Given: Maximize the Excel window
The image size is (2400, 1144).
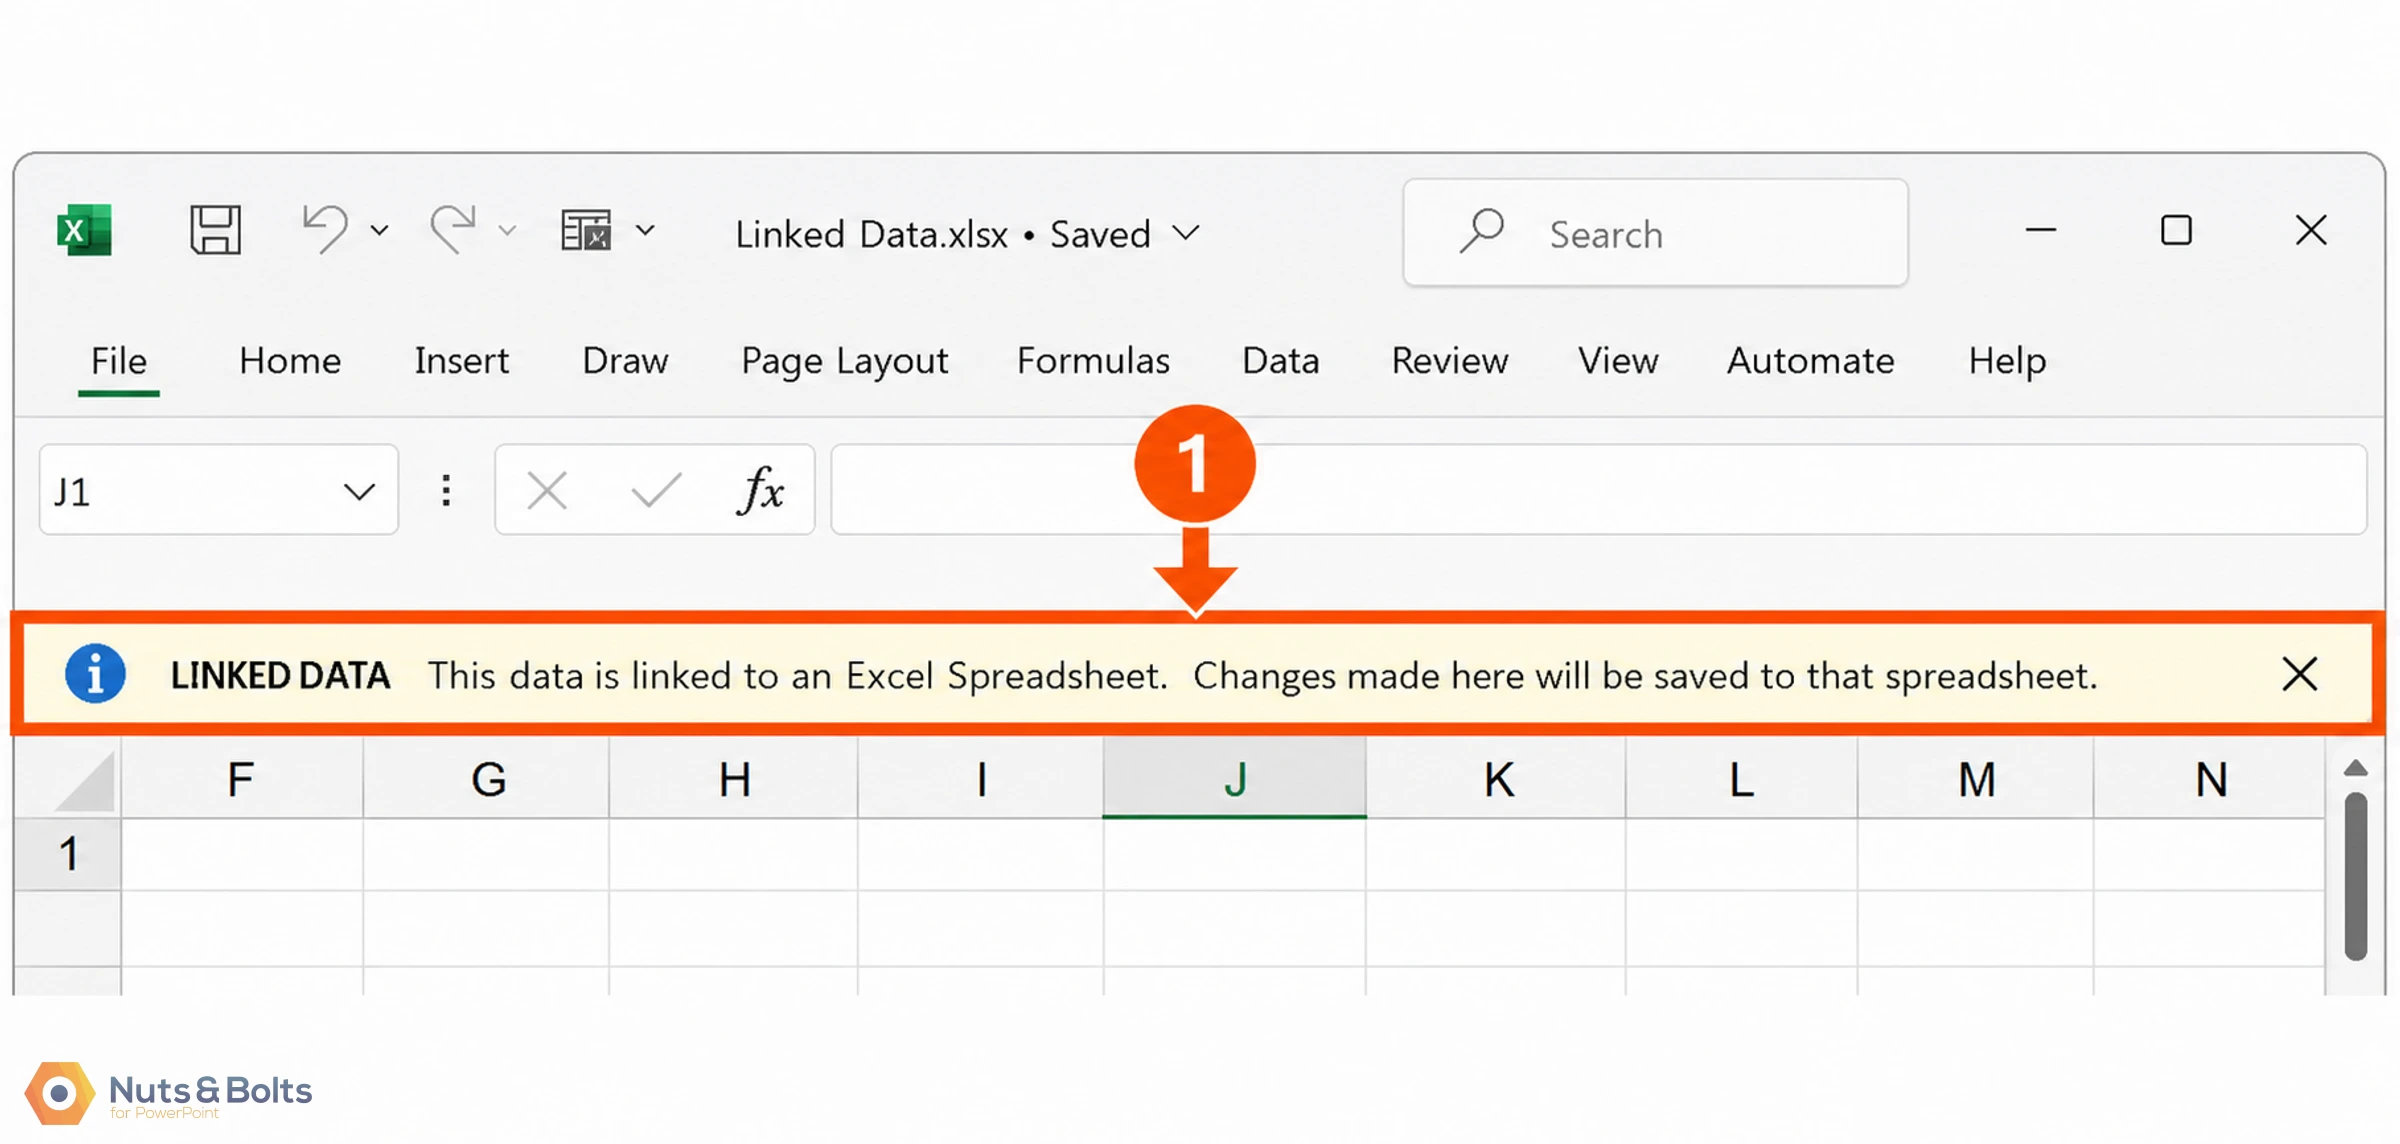Looking at the screenshot, I should pos(2176,230).
